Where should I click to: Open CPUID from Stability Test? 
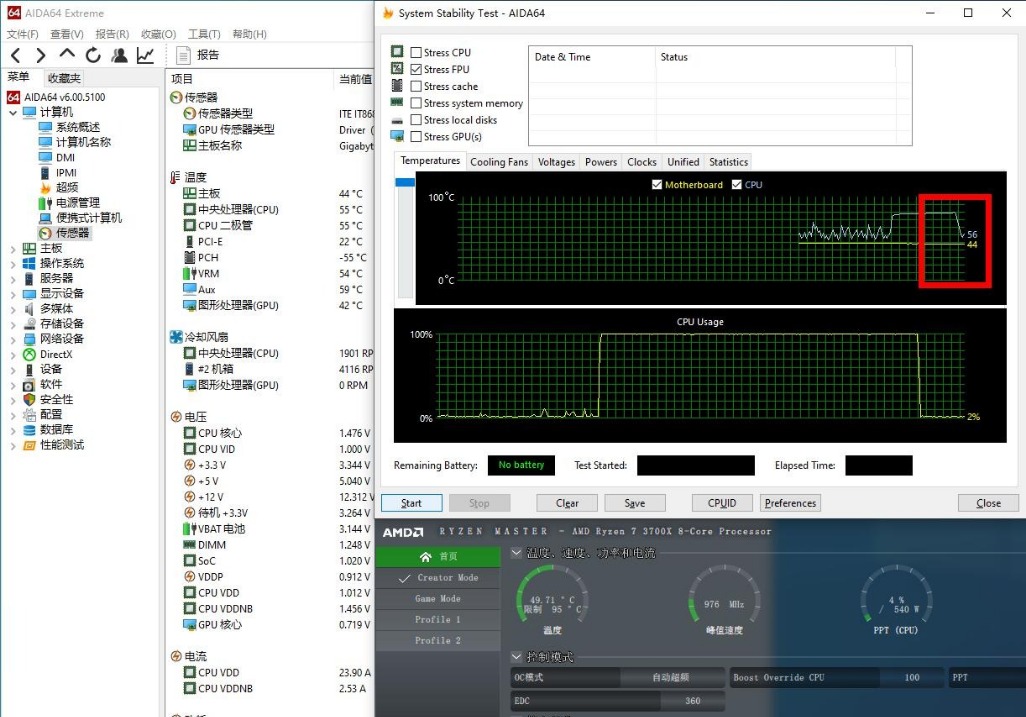(722, 503)
